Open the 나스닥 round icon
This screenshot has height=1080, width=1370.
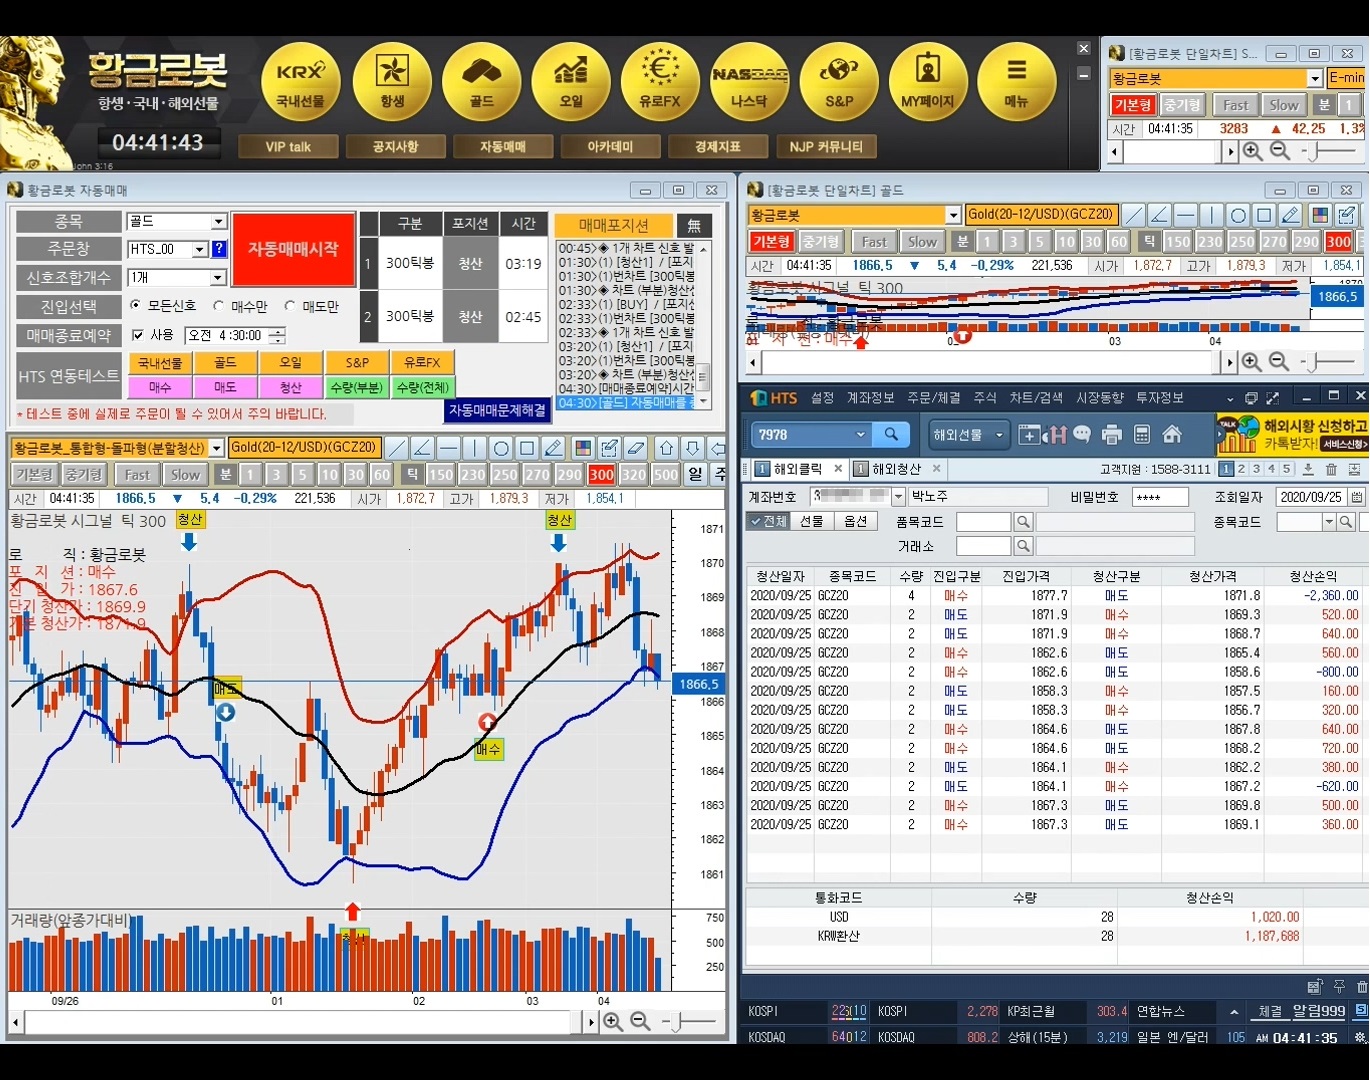[749, 82]
